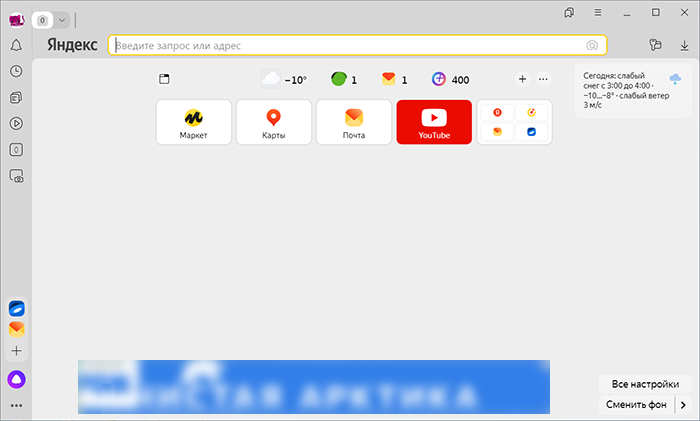Launch Alice voice assistant

[17, 379]
